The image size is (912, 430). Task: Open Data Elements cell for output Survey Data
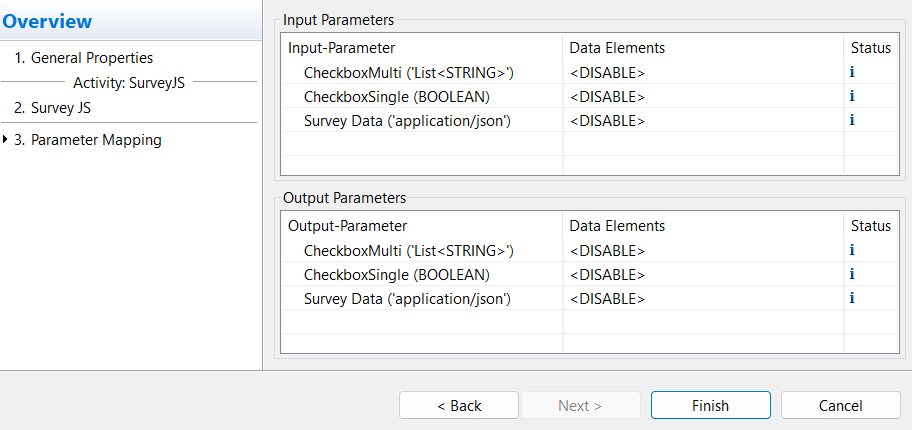pyautogui.click(x=703, y=298)
